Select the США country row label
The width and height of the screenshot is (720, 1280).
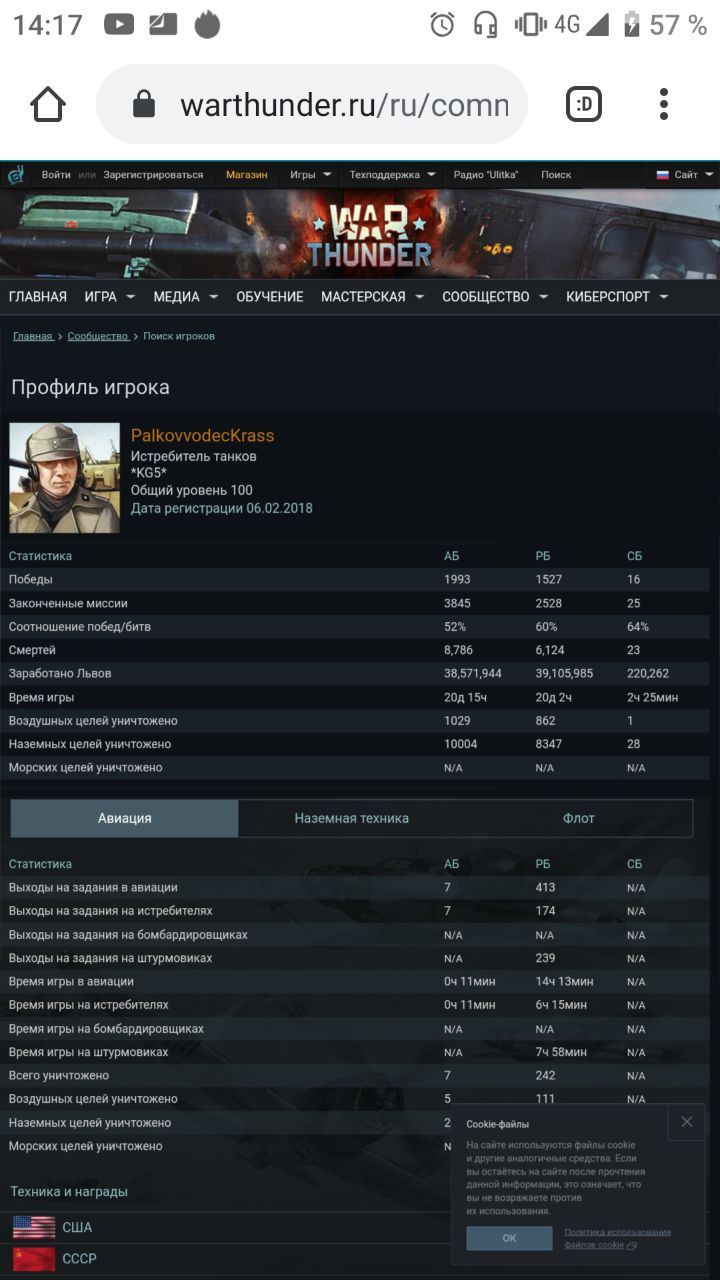[x=77, y=1228]
